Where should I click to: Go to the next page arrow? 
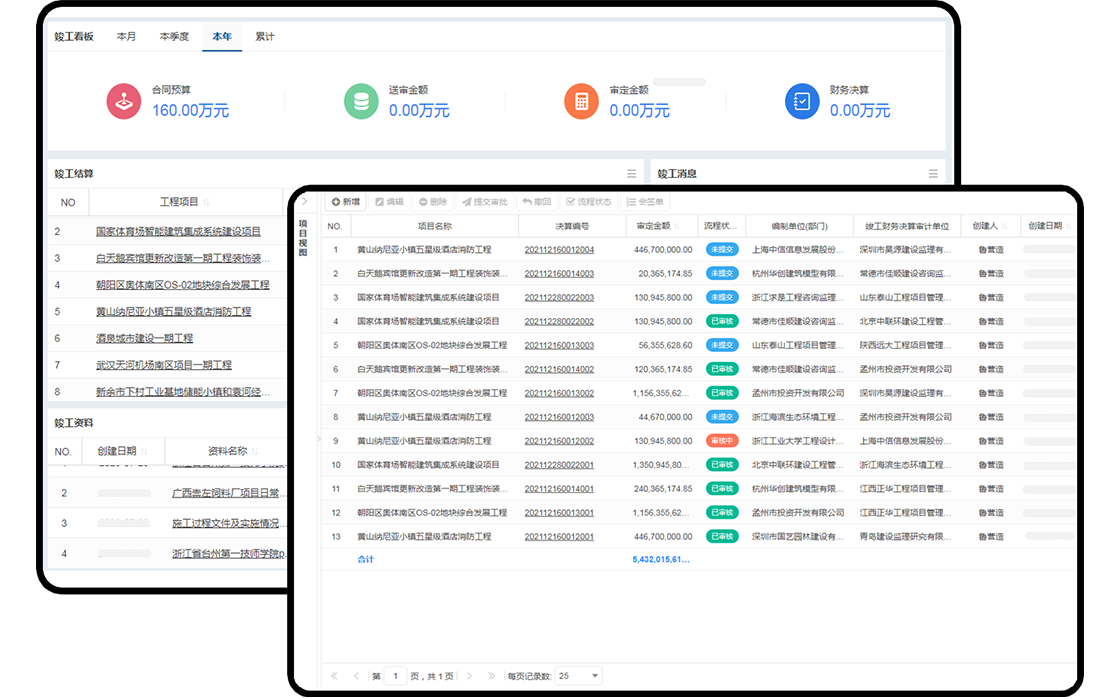point(467,677)
